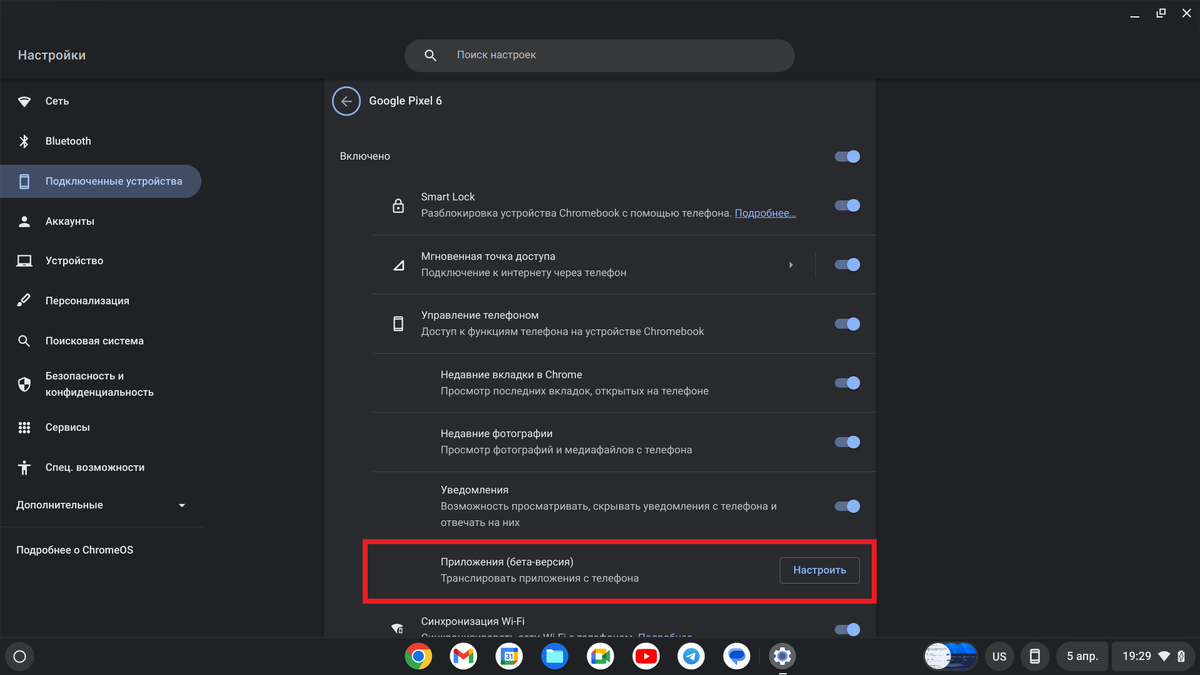Open Подробнее о ChromeOS page
This screenshot has width=1200, height=675.
point(74,550)
